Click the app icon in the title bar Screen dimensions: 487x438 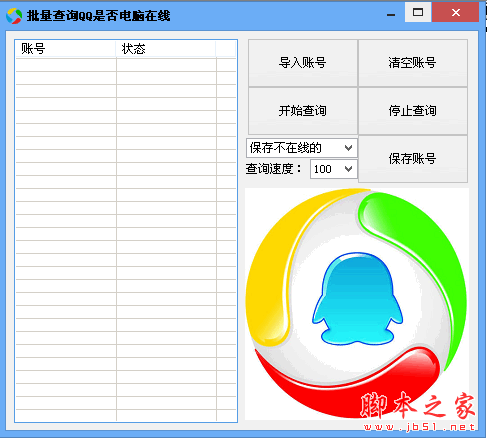[14, 16]
